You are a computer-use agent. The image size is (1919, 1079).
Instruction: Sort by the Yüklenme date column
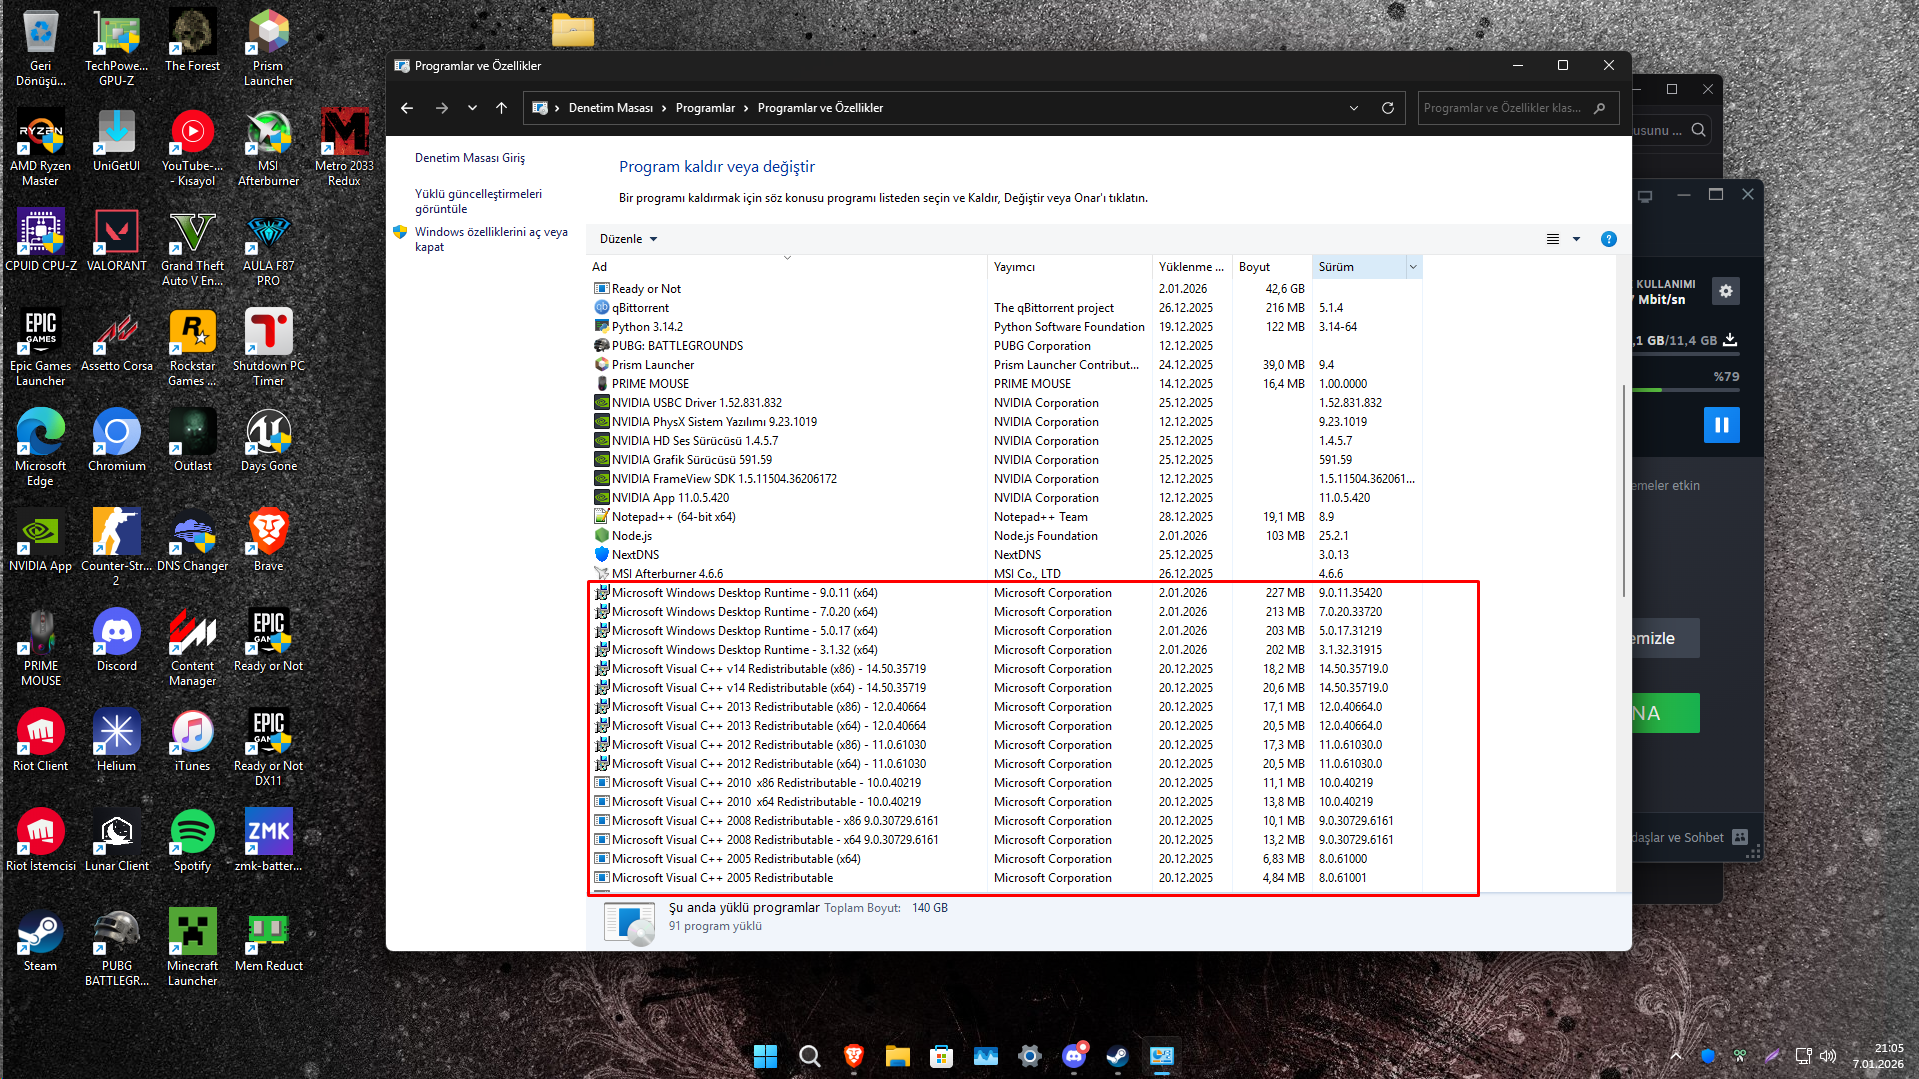click(1192, 267)
